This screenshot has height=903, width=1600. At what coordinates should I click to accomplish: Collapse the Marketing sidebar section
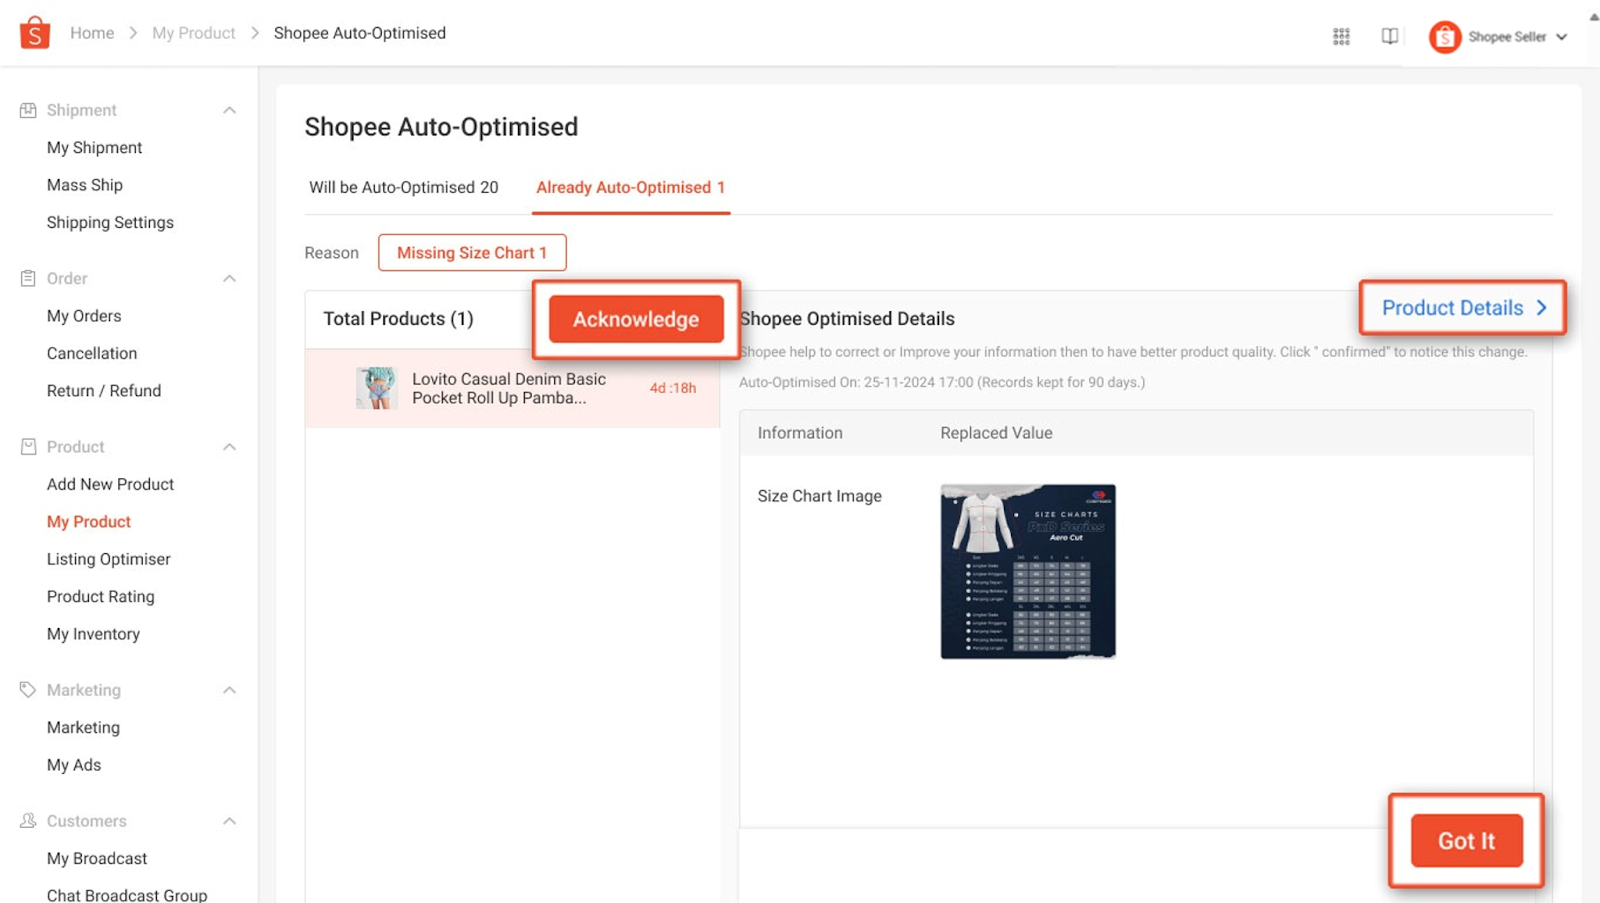point(229,690)
